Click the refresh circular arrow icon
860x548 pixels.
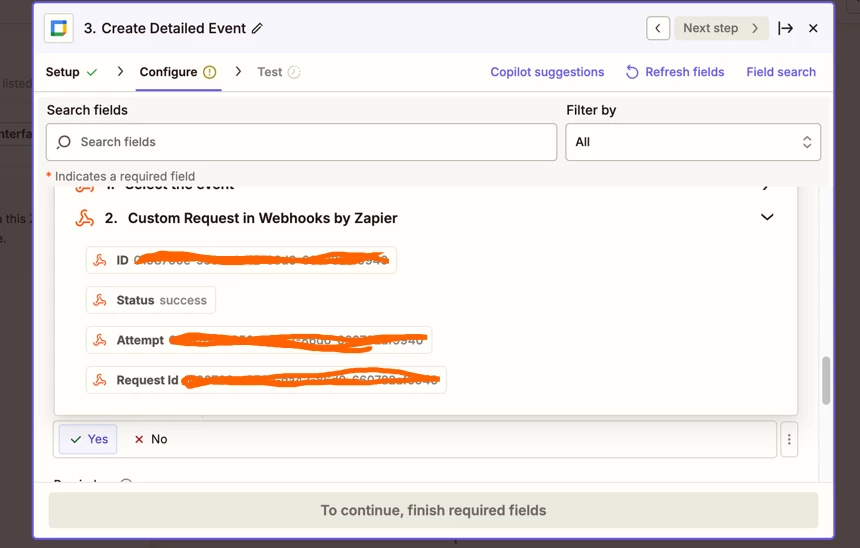[x=632, y=72]
